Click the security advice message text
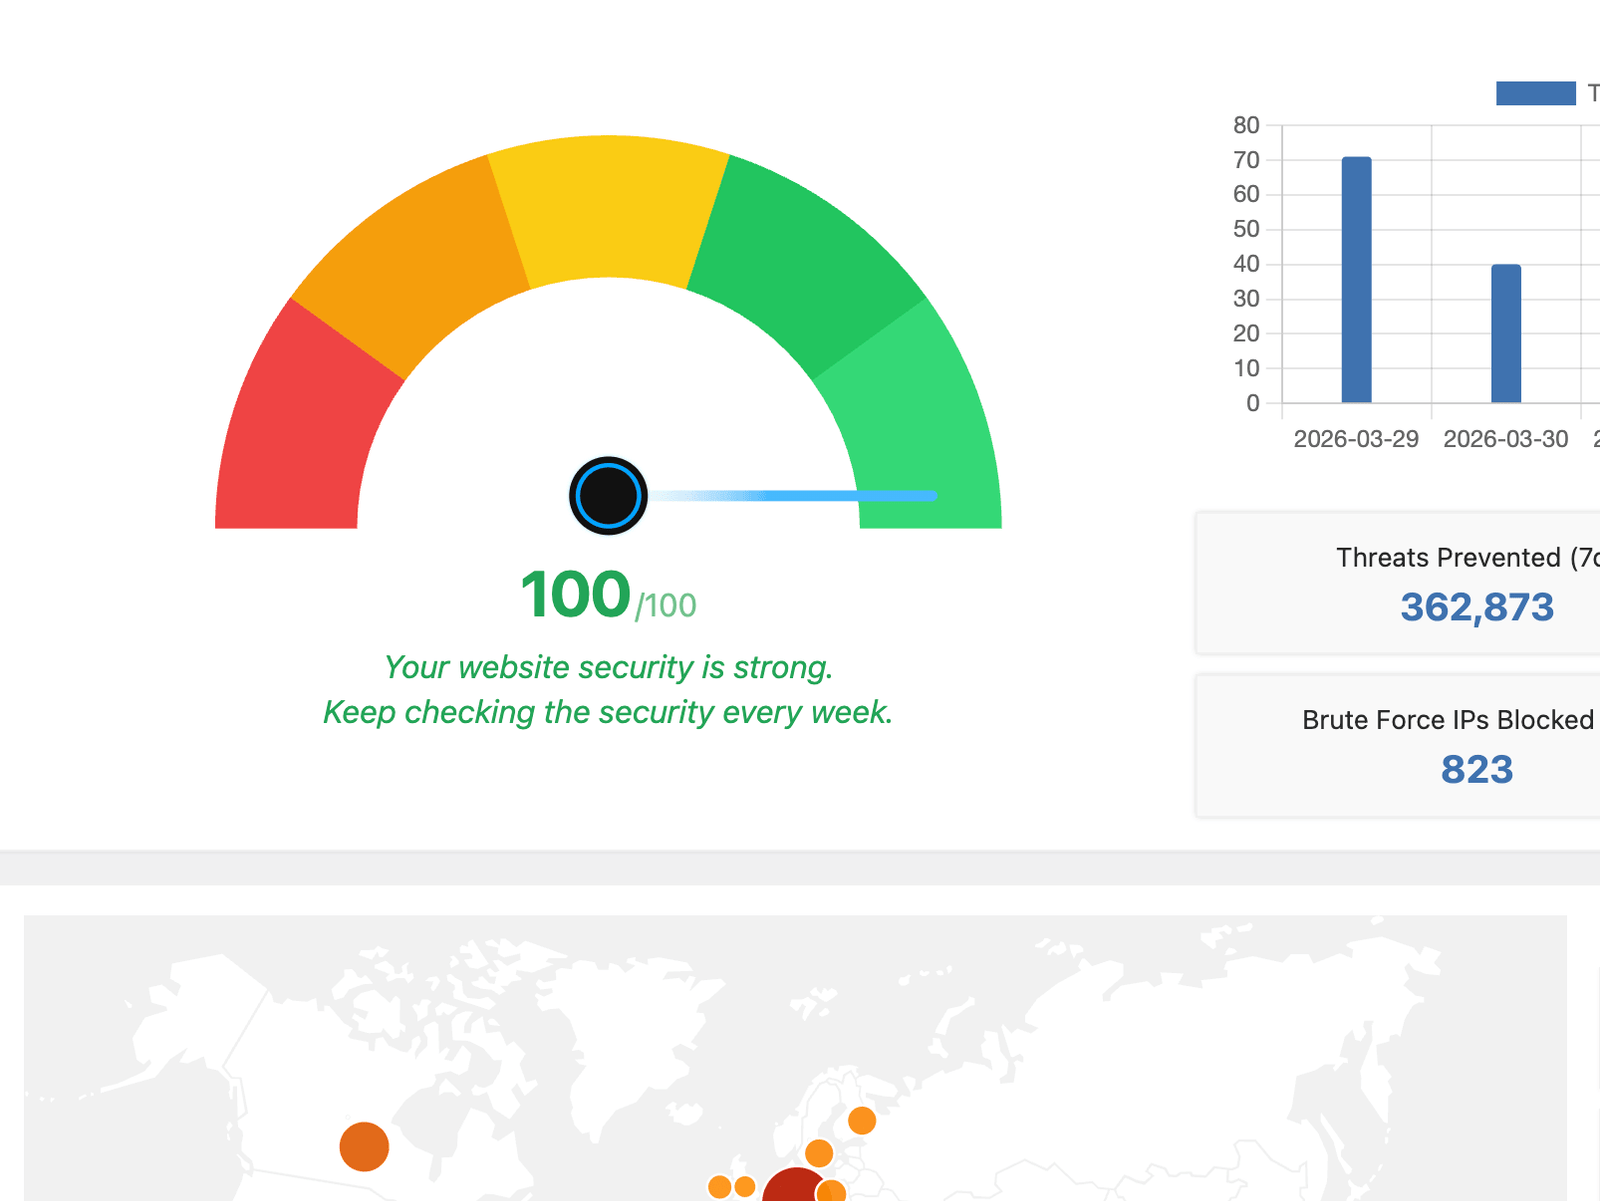The width and height of the screenshot is (1600, 1201). 608,690
